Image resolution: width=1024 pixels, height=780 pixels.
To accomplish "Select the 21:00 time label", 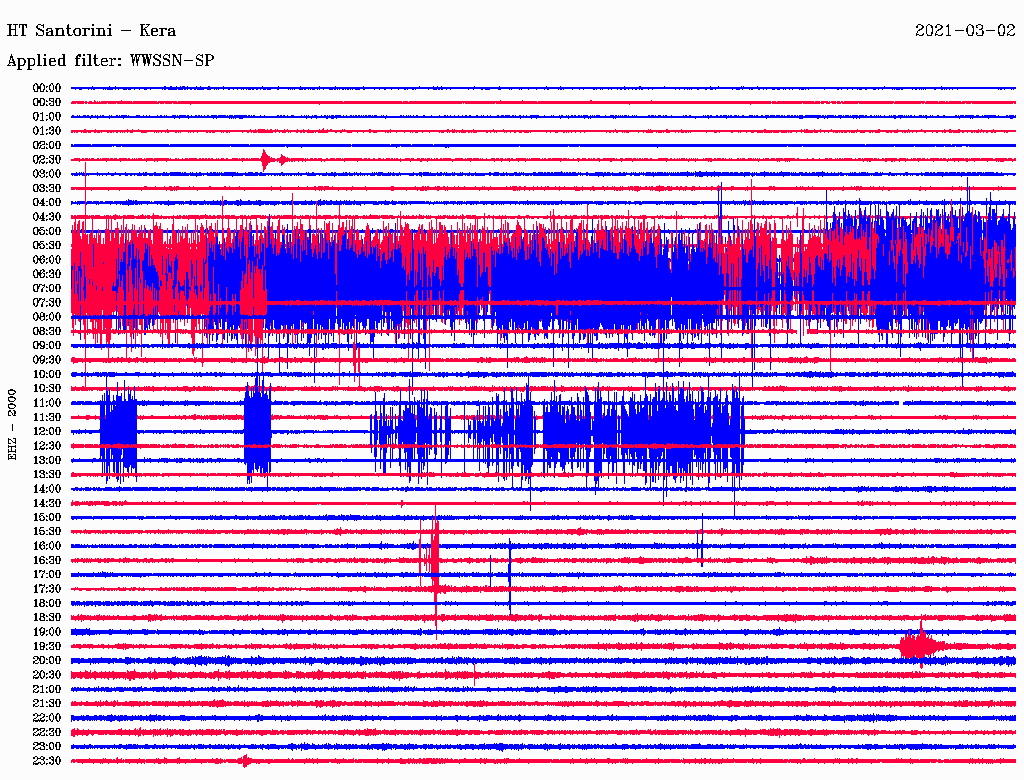I will point(47,689).
